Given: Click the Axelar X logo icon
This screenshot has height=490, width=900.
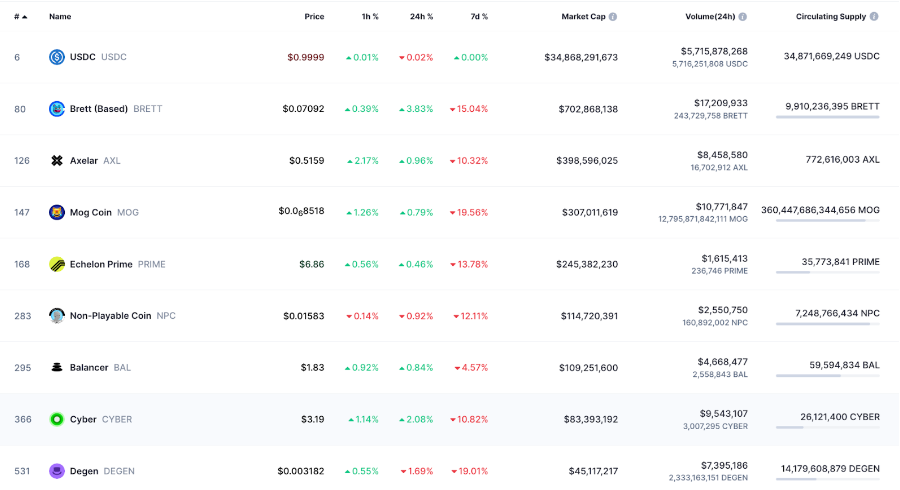Looking at the screenshot, I should 56,161.
